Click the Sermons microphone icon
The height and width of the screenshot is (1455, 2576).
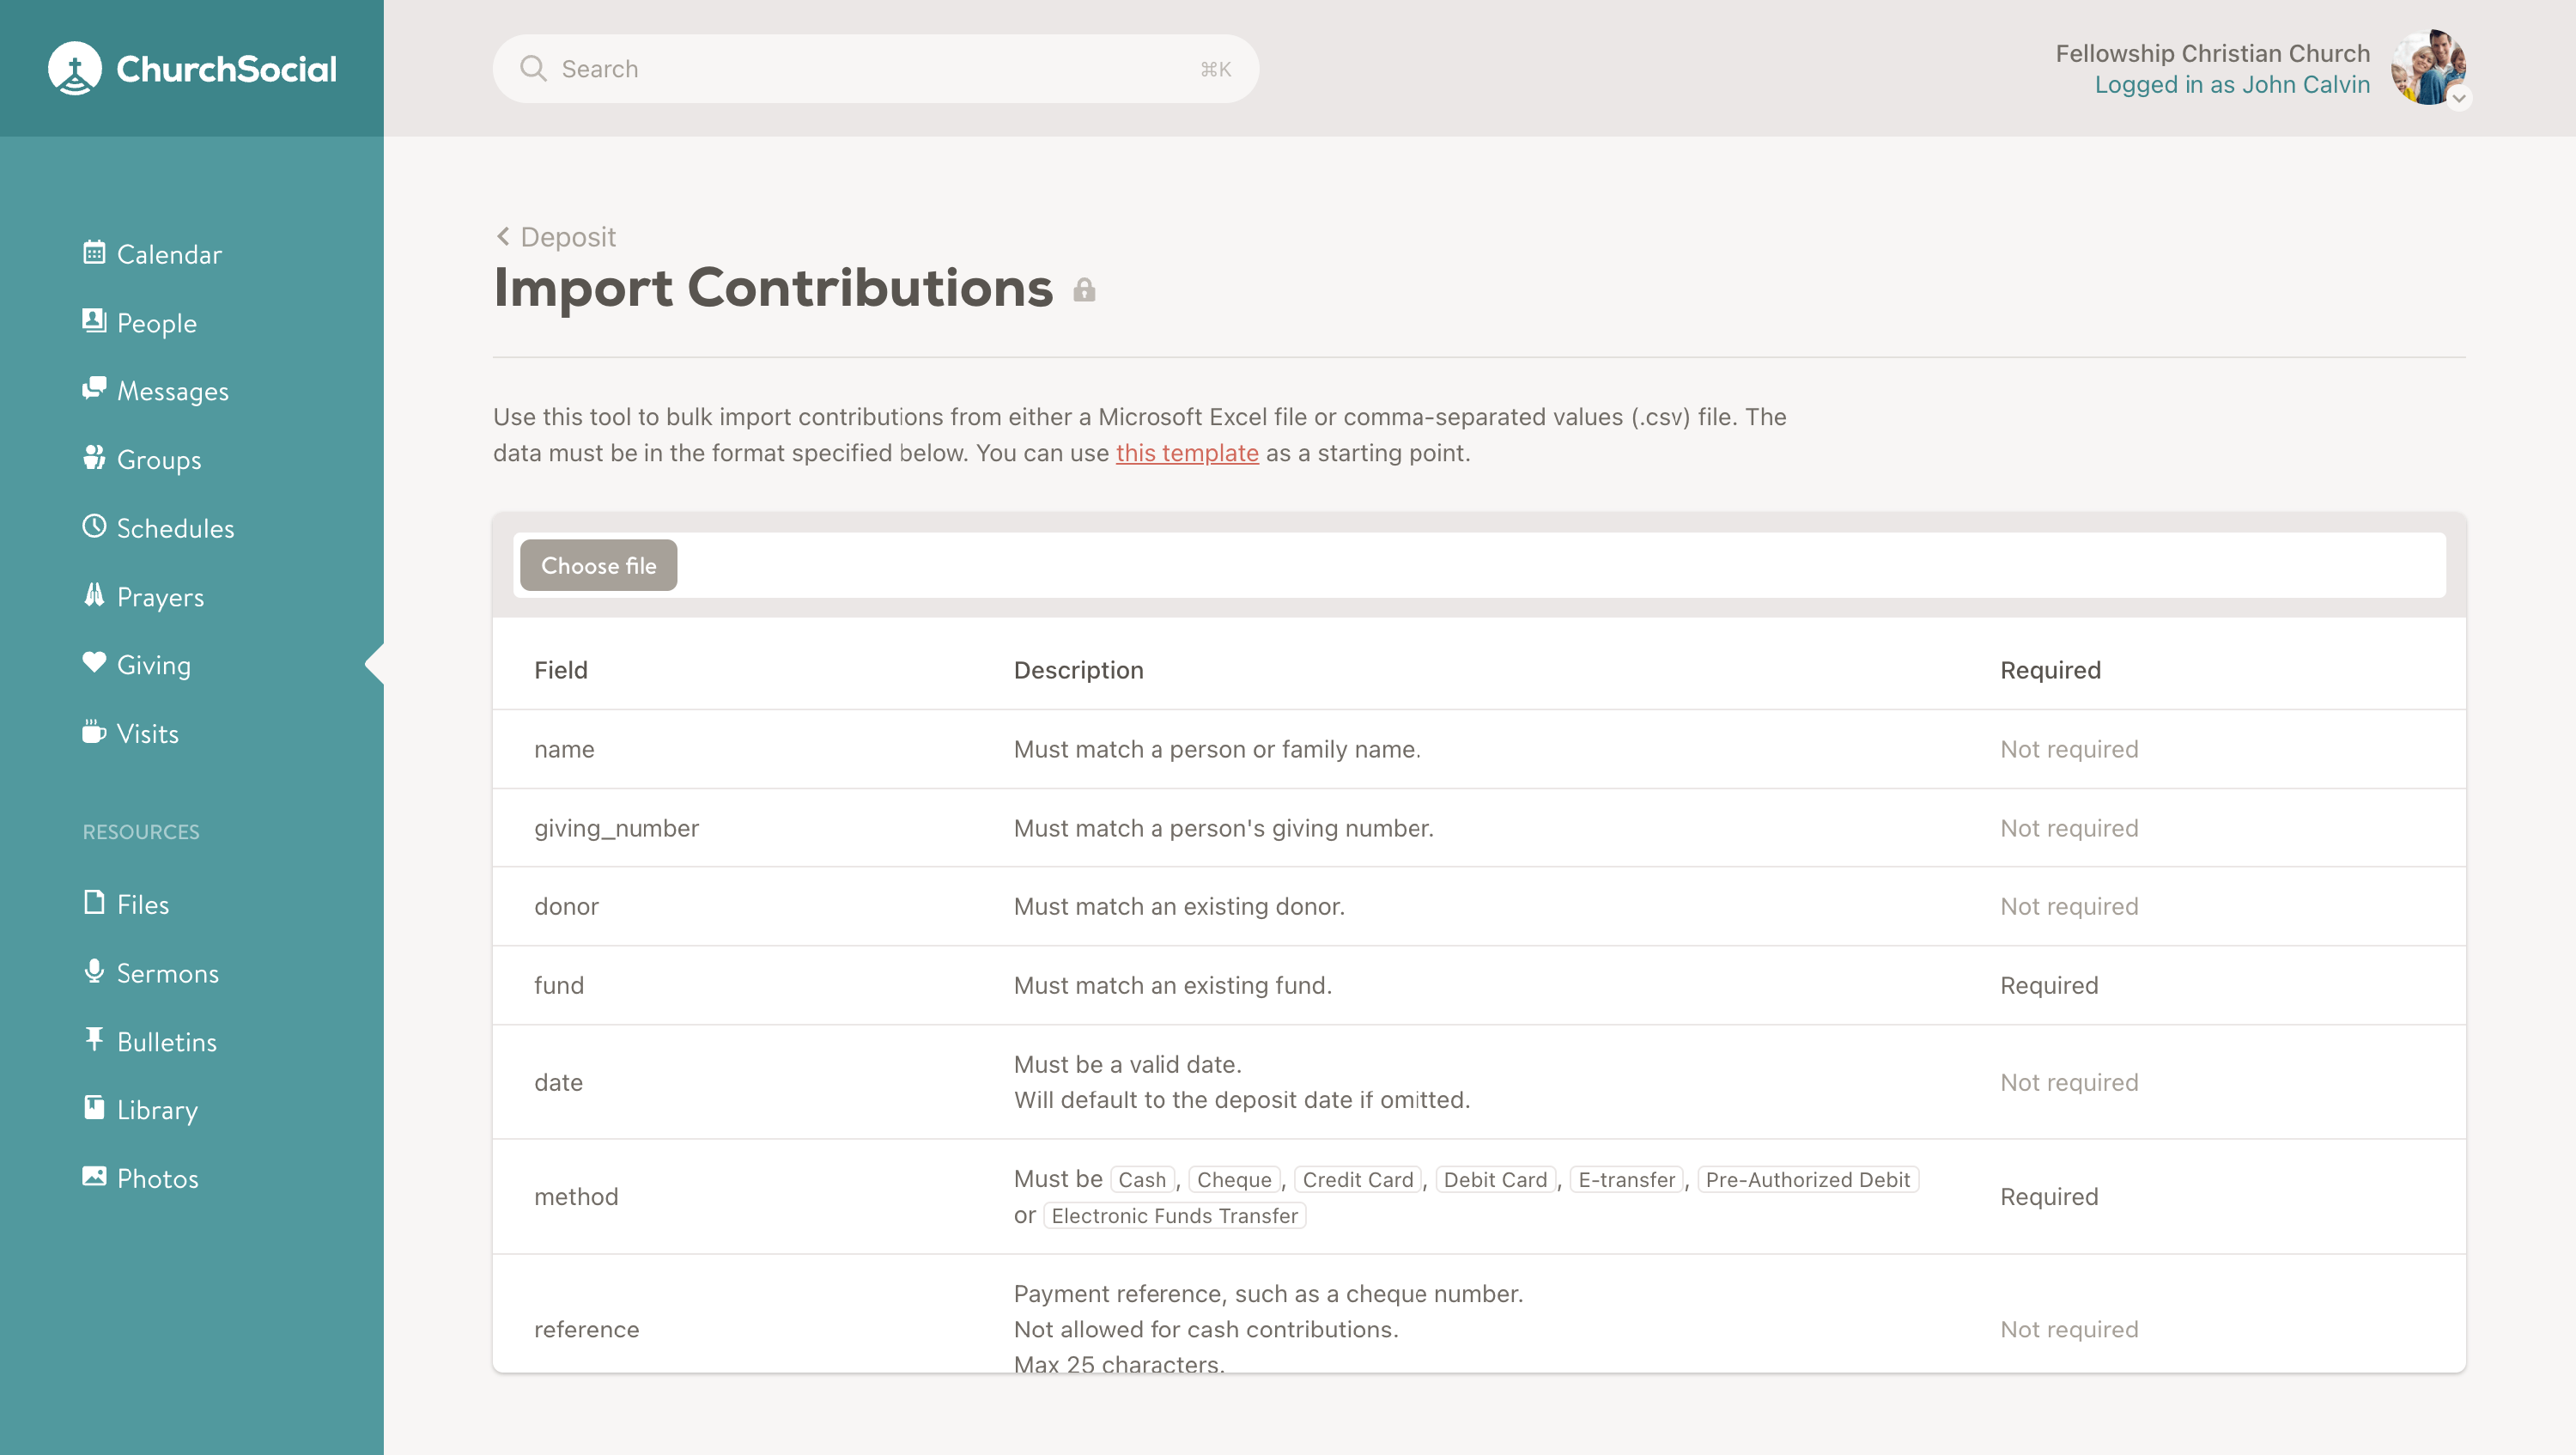[94, 971]
